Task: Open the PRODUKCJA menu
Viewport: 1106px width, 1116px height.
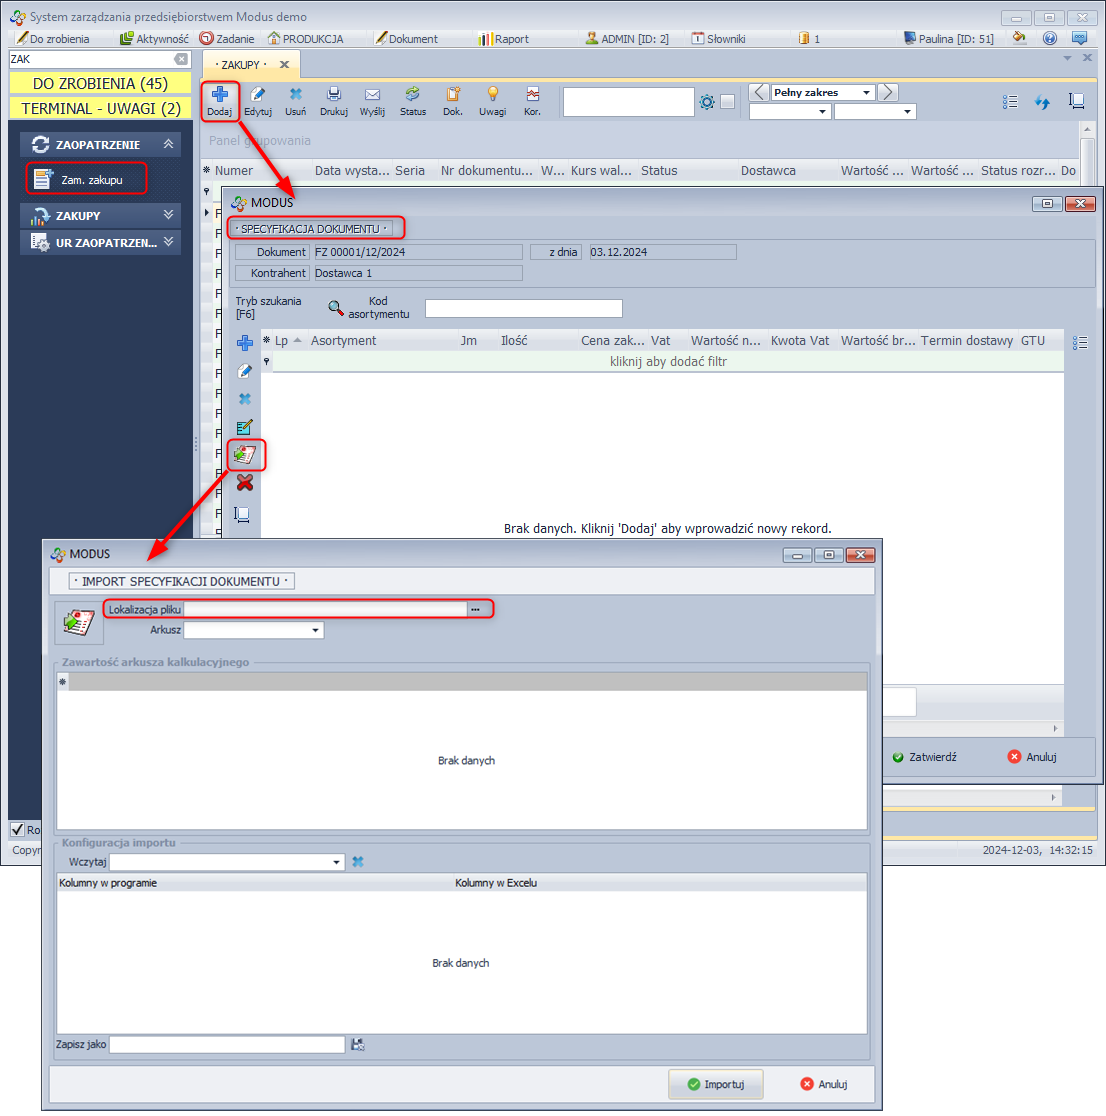Action: coord(305,39)
